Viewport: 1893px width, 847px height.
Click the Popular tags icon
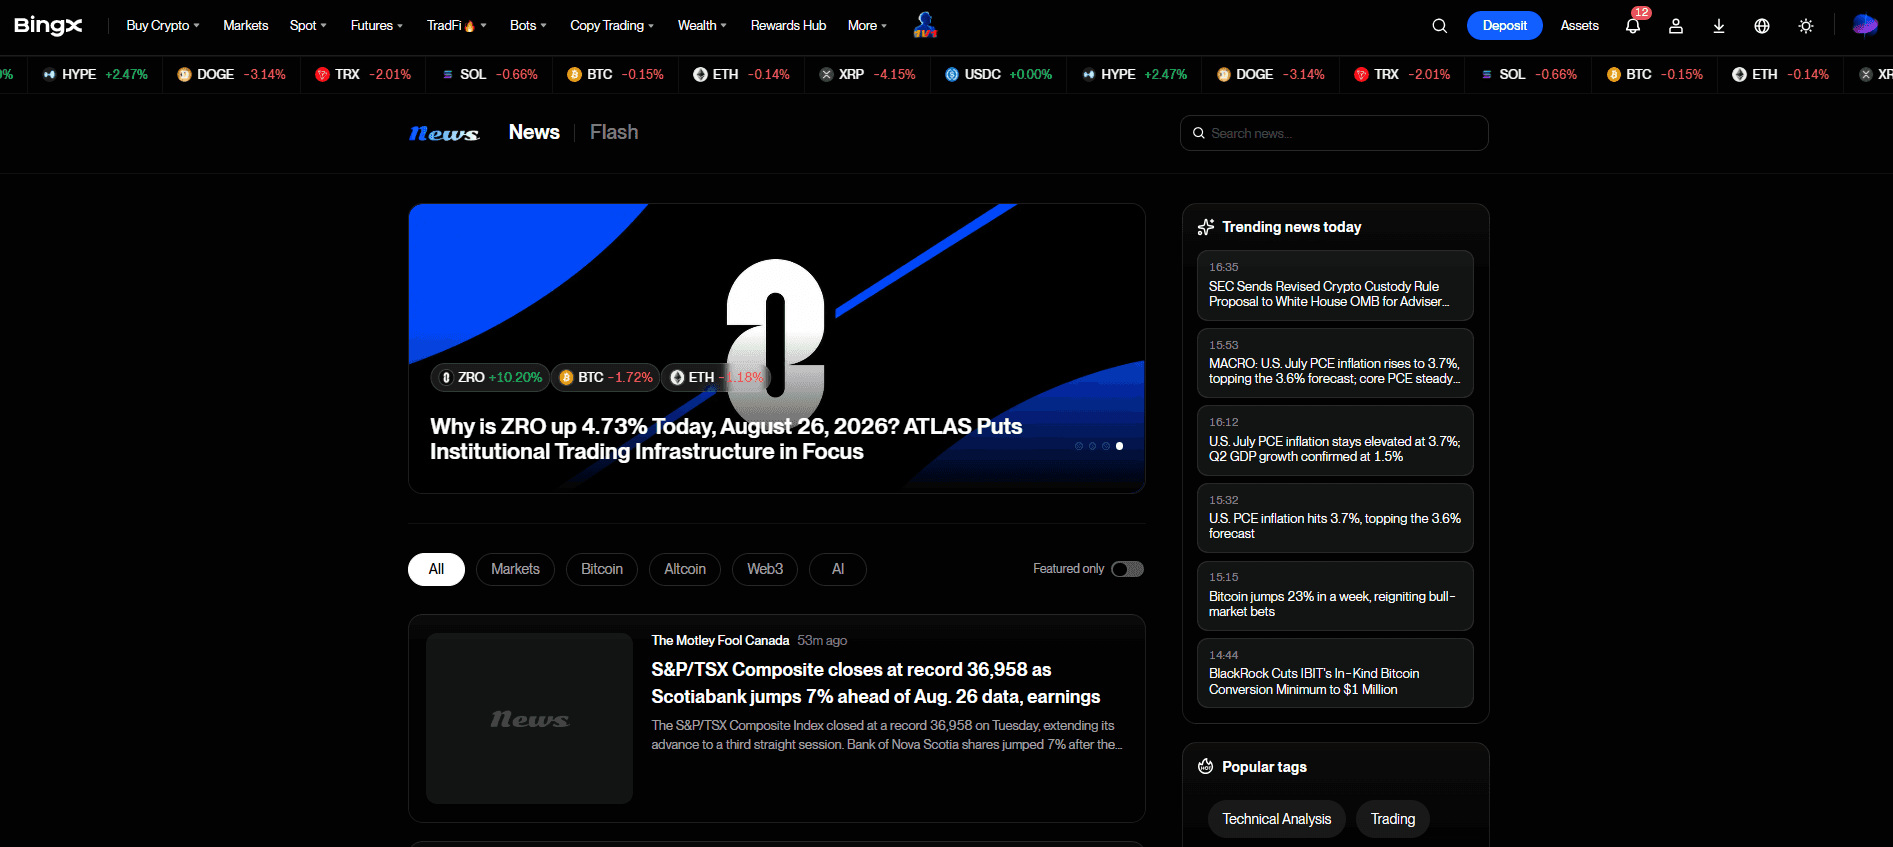point(1206,767)
